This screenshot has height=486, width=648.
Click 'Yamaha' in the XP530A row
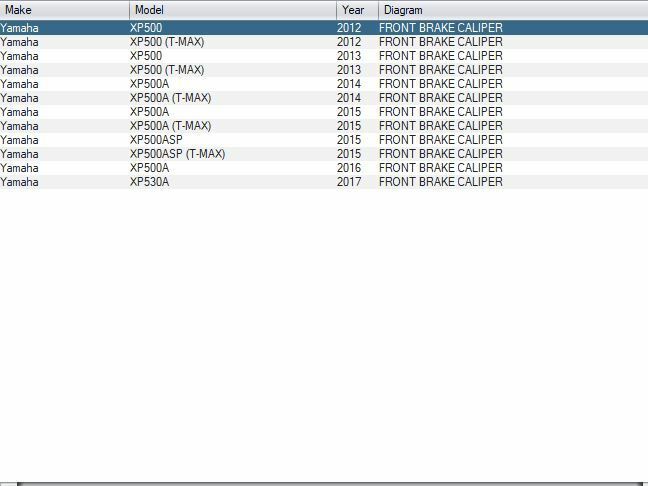pos(19,182)
